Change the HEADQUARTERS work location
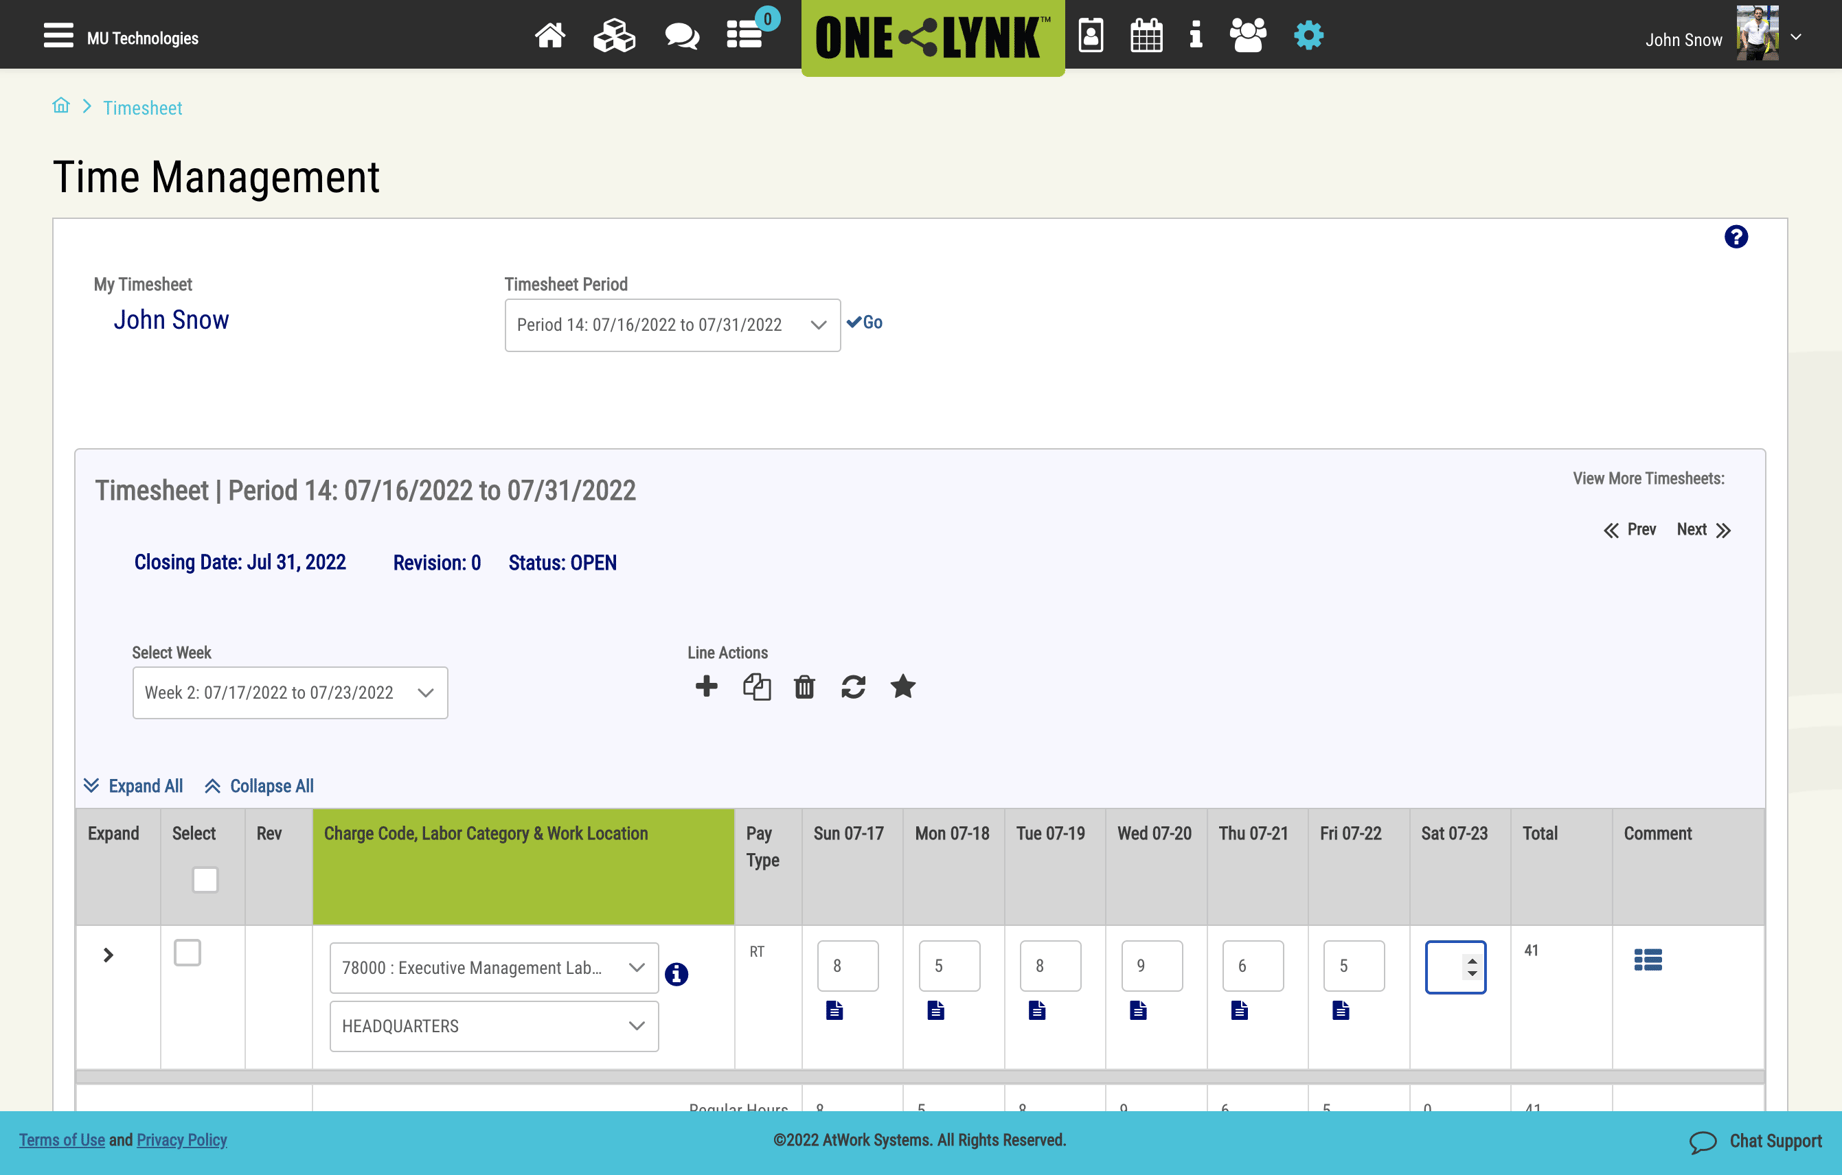This screenshot has width=1842, height=1175. [x=493, y=1026]
